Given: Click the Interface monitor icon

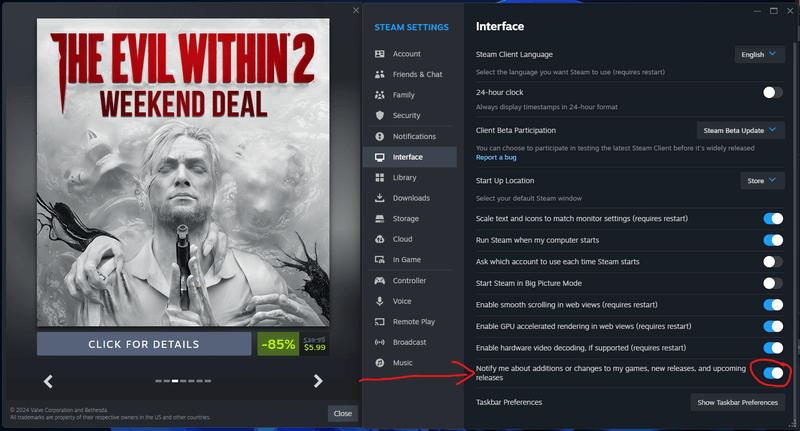Looking at the screenshot, I should (380, 157).
